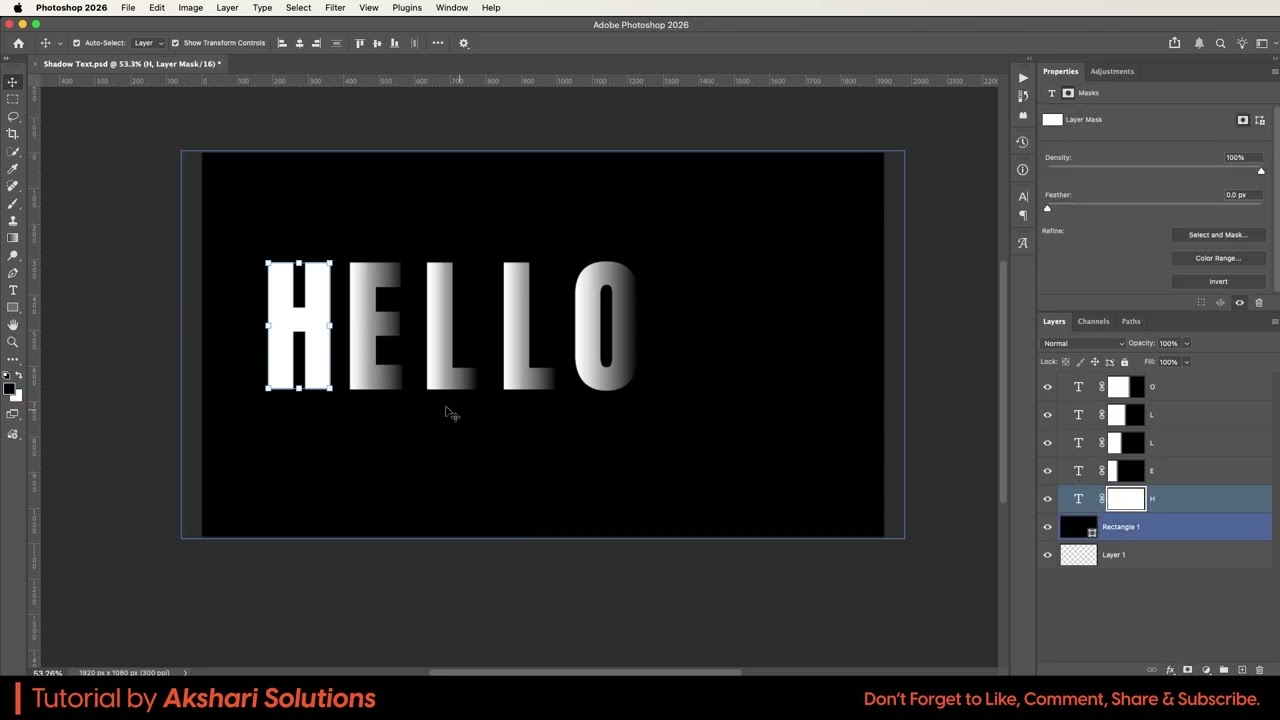Switch to the Channels tab
Image resolution: width=1280 pixels, height=720 pixels.
1093,322
